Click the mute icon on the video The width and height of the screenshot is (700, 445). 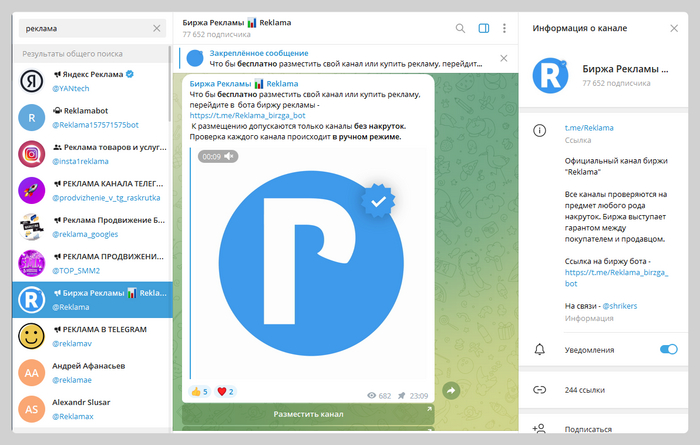[x=229, y=156]
